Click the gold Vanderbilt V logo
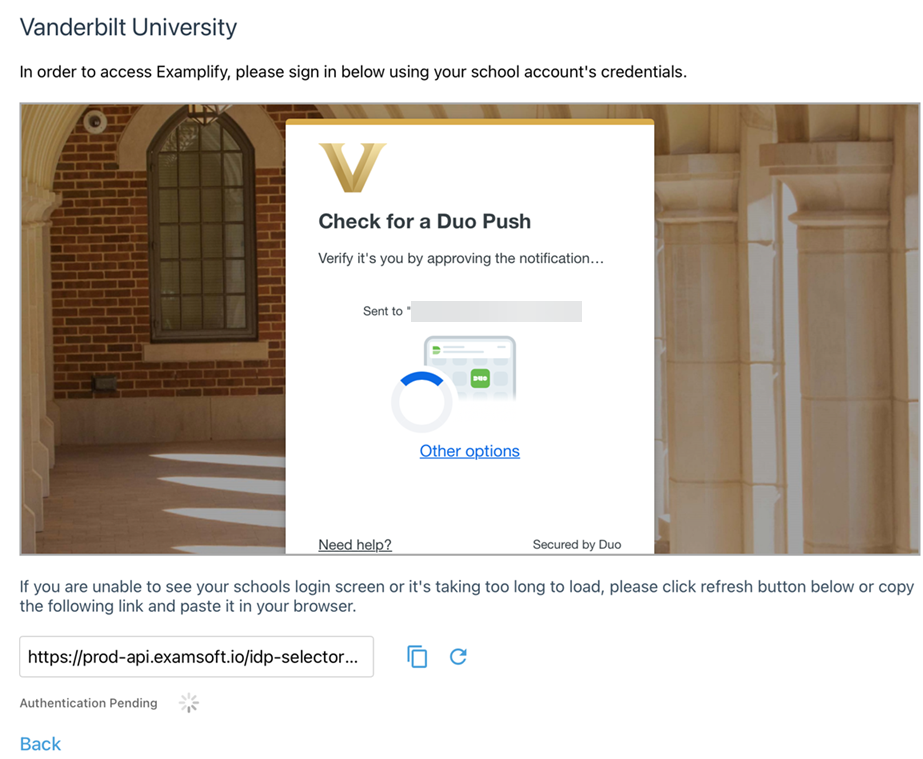Screen dimensions: 923x759 tap(352, 167)
